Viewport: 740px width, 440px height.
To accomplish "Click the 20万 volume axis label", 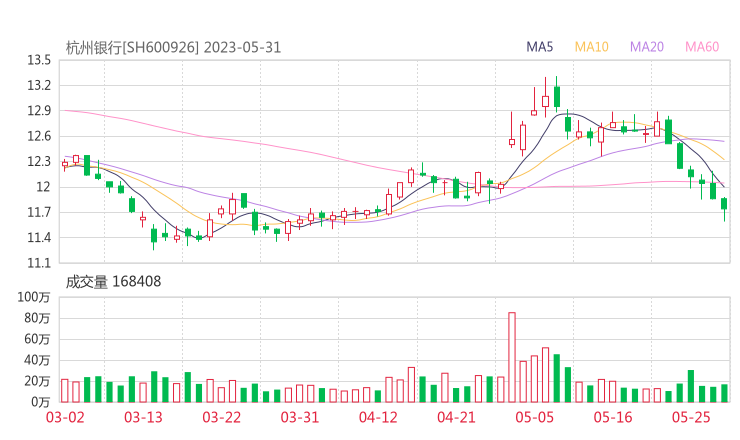I will (x=37, y=381).
